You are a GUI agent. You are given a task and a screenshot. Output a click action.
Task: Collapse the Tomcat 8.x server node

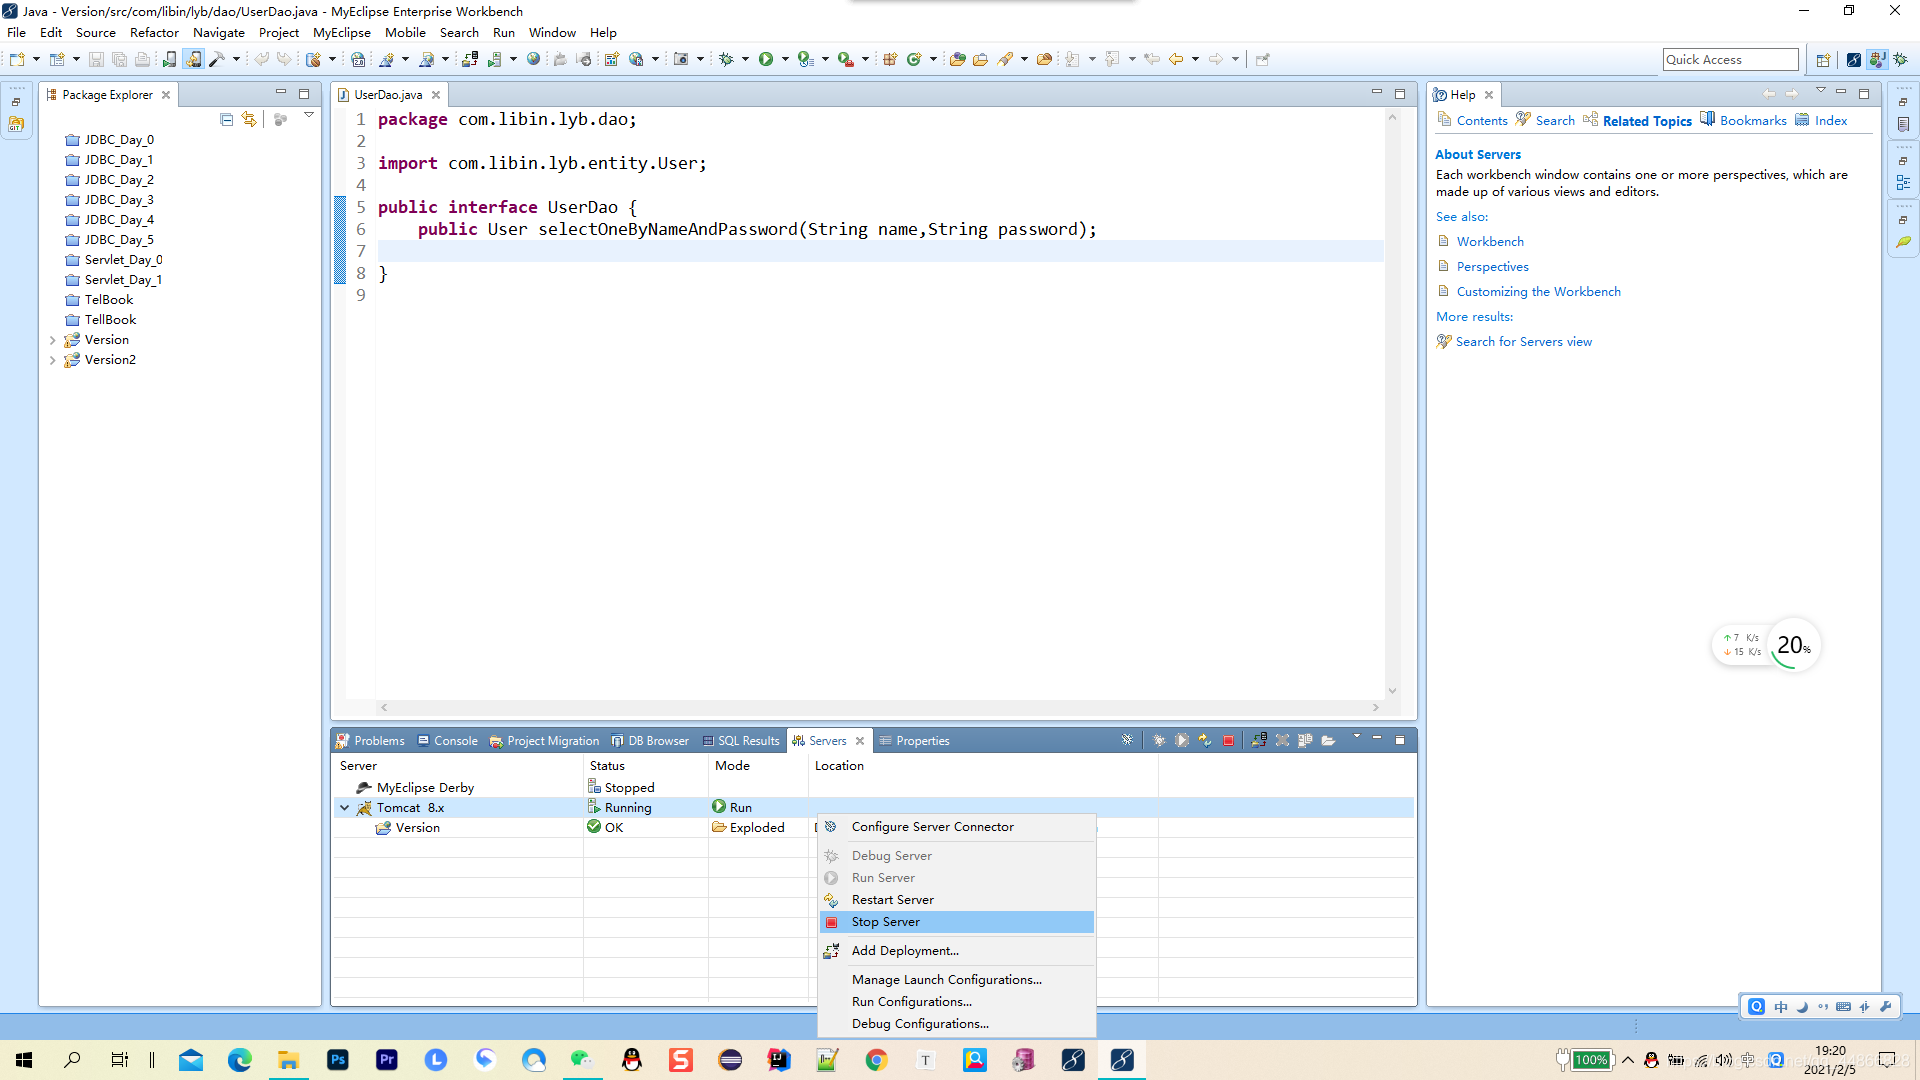pos(345,808)
